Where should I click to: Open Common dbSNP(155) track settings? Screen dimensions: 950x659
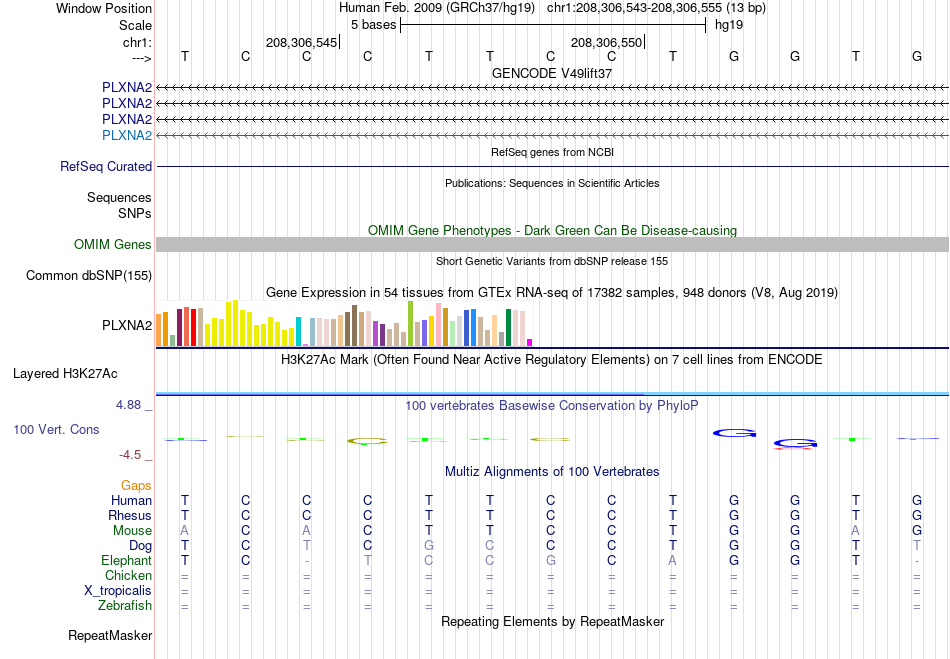coord(89,276)
